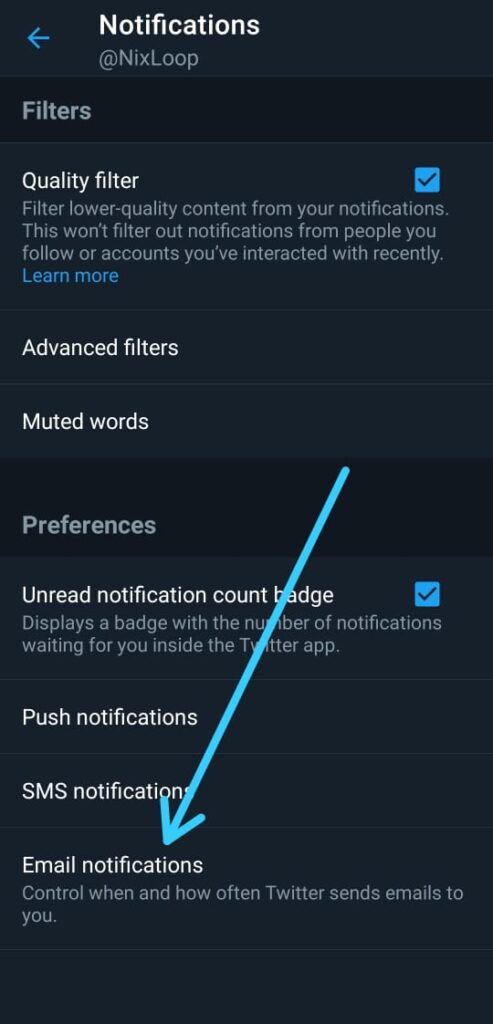Go back using the left arrow icon

coord(39,39)
